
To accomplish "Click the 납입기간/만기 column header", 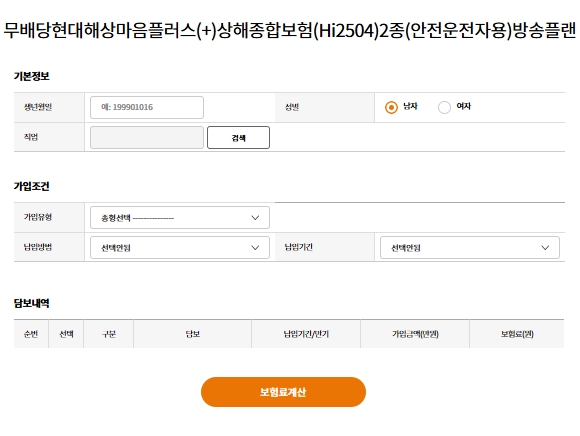I will pyautogui.click(x=306, y=334).
